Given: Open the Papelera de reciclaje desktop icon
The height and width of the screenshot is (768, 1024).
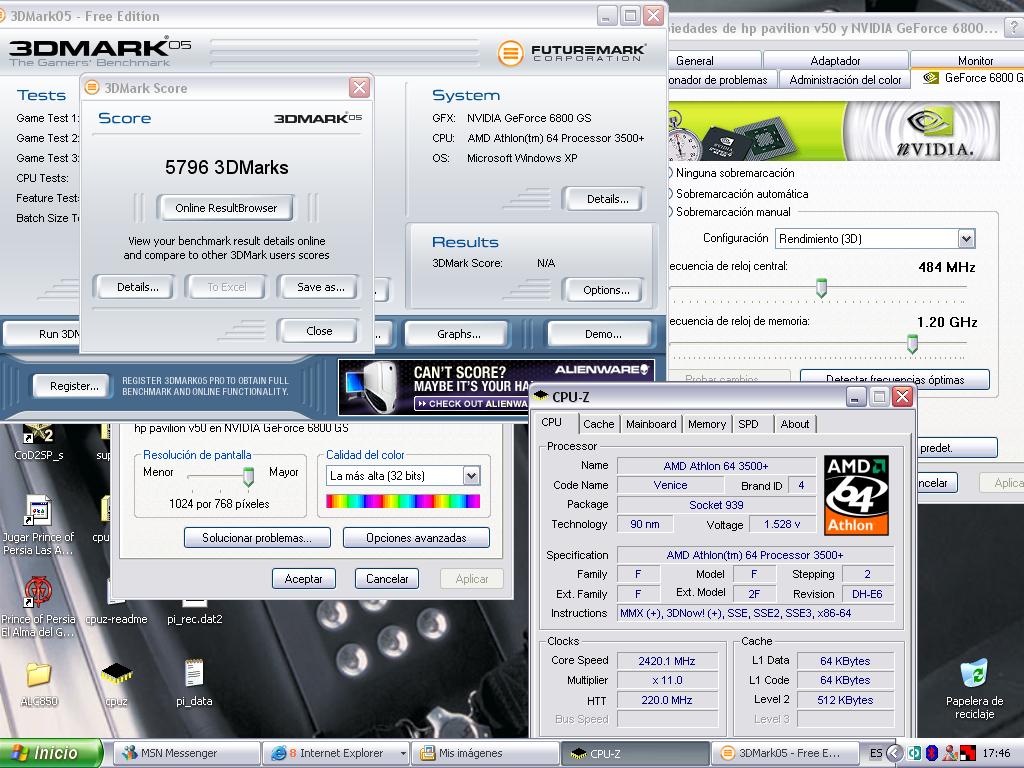Looking at the screenshot, I should tap(973, 675).
